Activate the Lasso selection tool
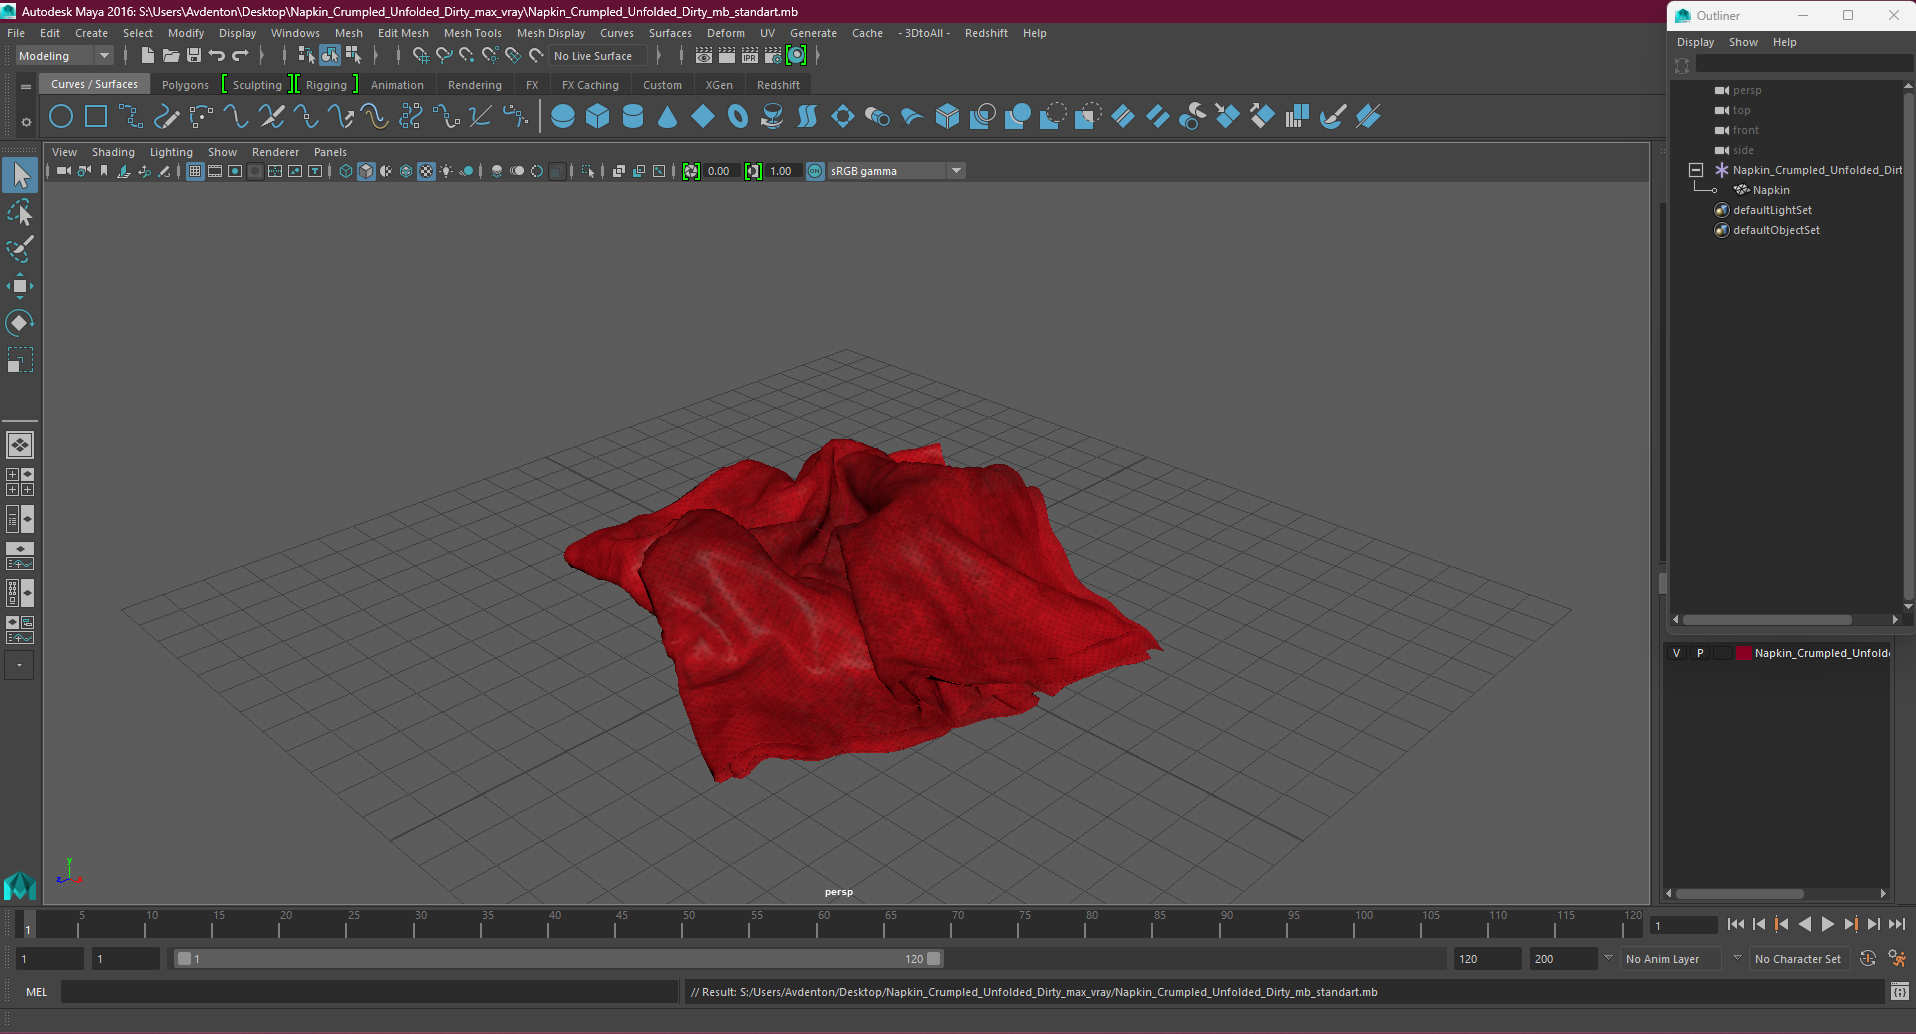This screenshot has height=1034, width=1916. point(20,212)
